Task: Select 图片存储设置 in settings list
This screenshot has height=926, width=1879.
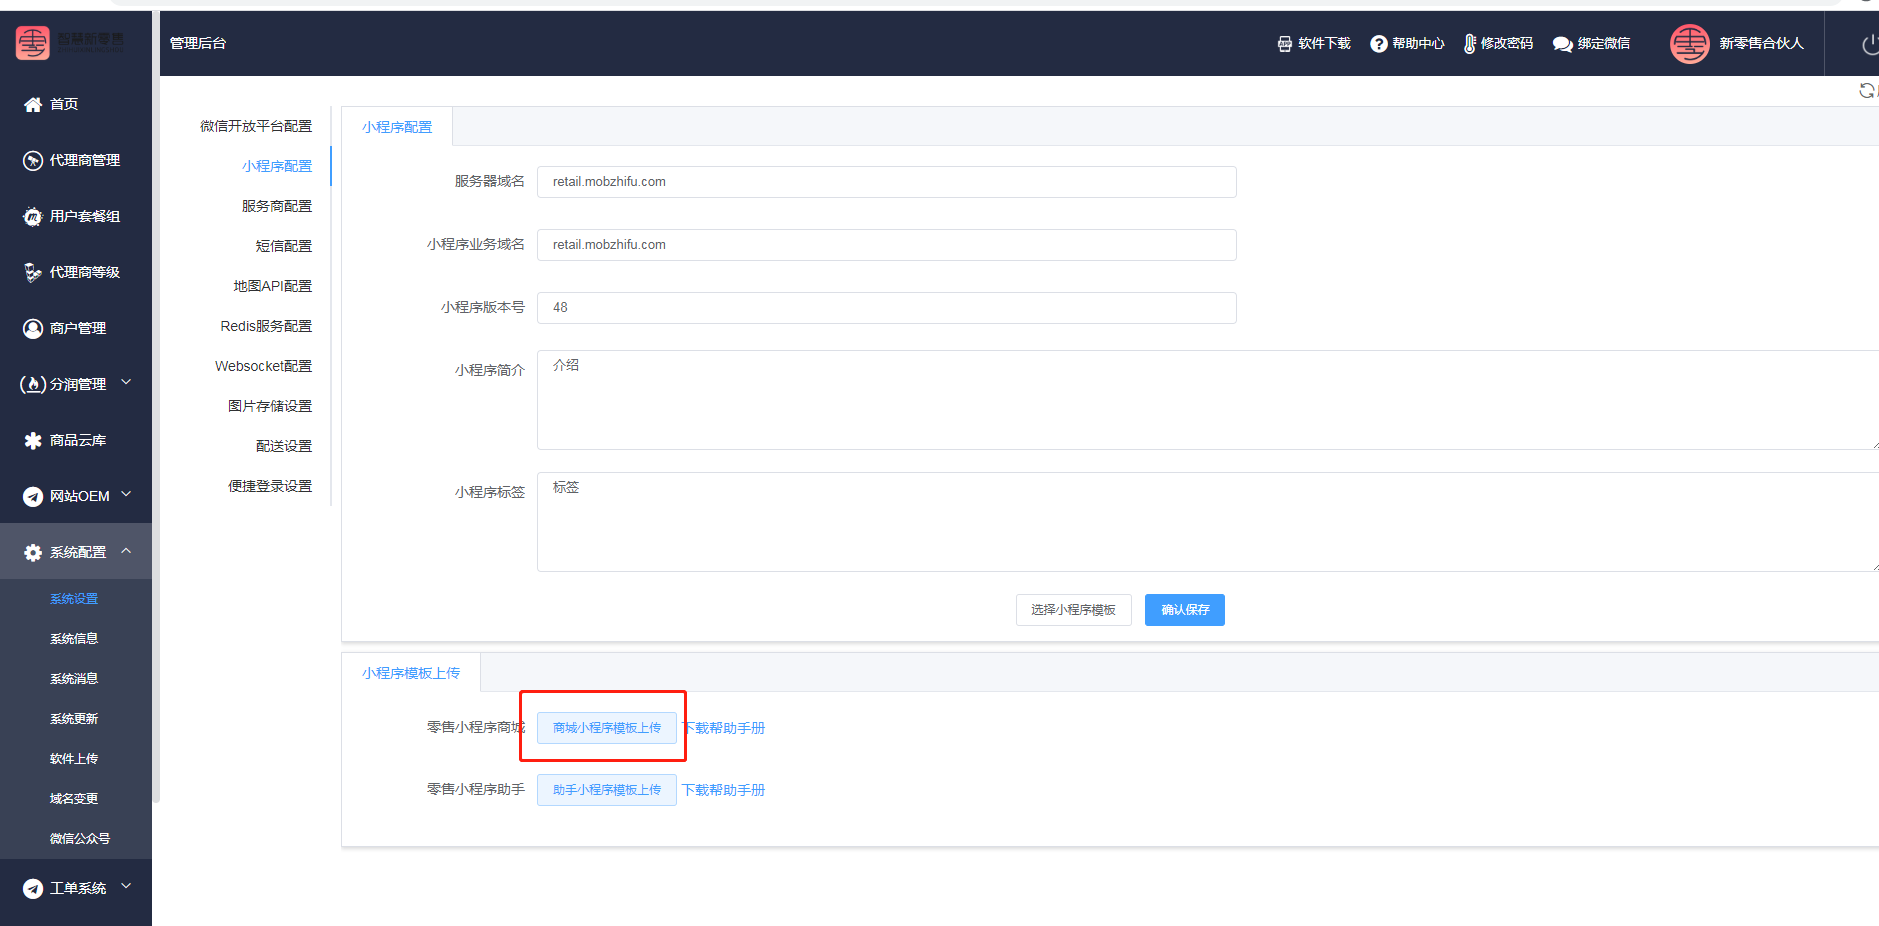Action: point(270,406)
